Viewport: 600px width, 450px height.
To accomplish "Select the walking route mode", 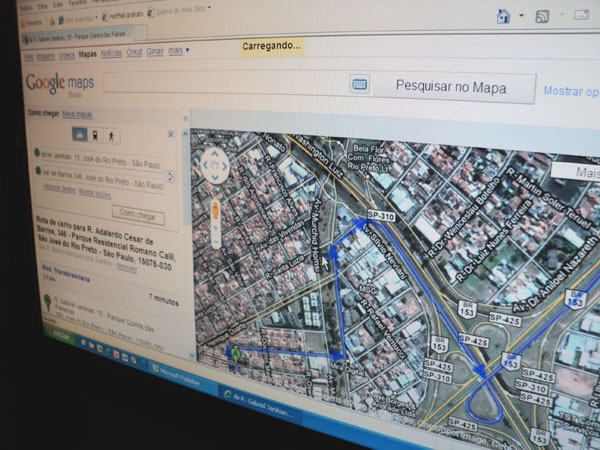I will point(111,136).
